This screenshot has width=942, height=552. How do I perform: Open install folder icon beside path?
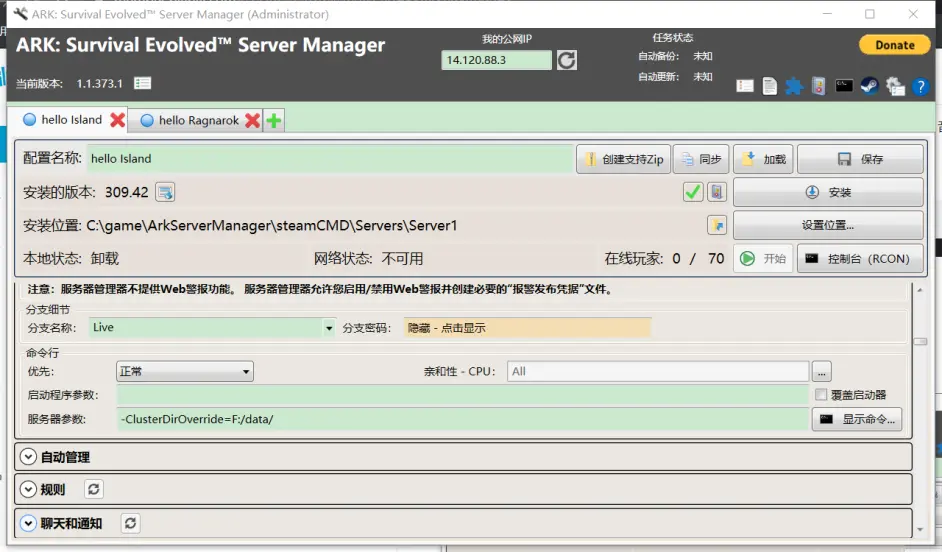pyautogui.click(x=717, y=225)
